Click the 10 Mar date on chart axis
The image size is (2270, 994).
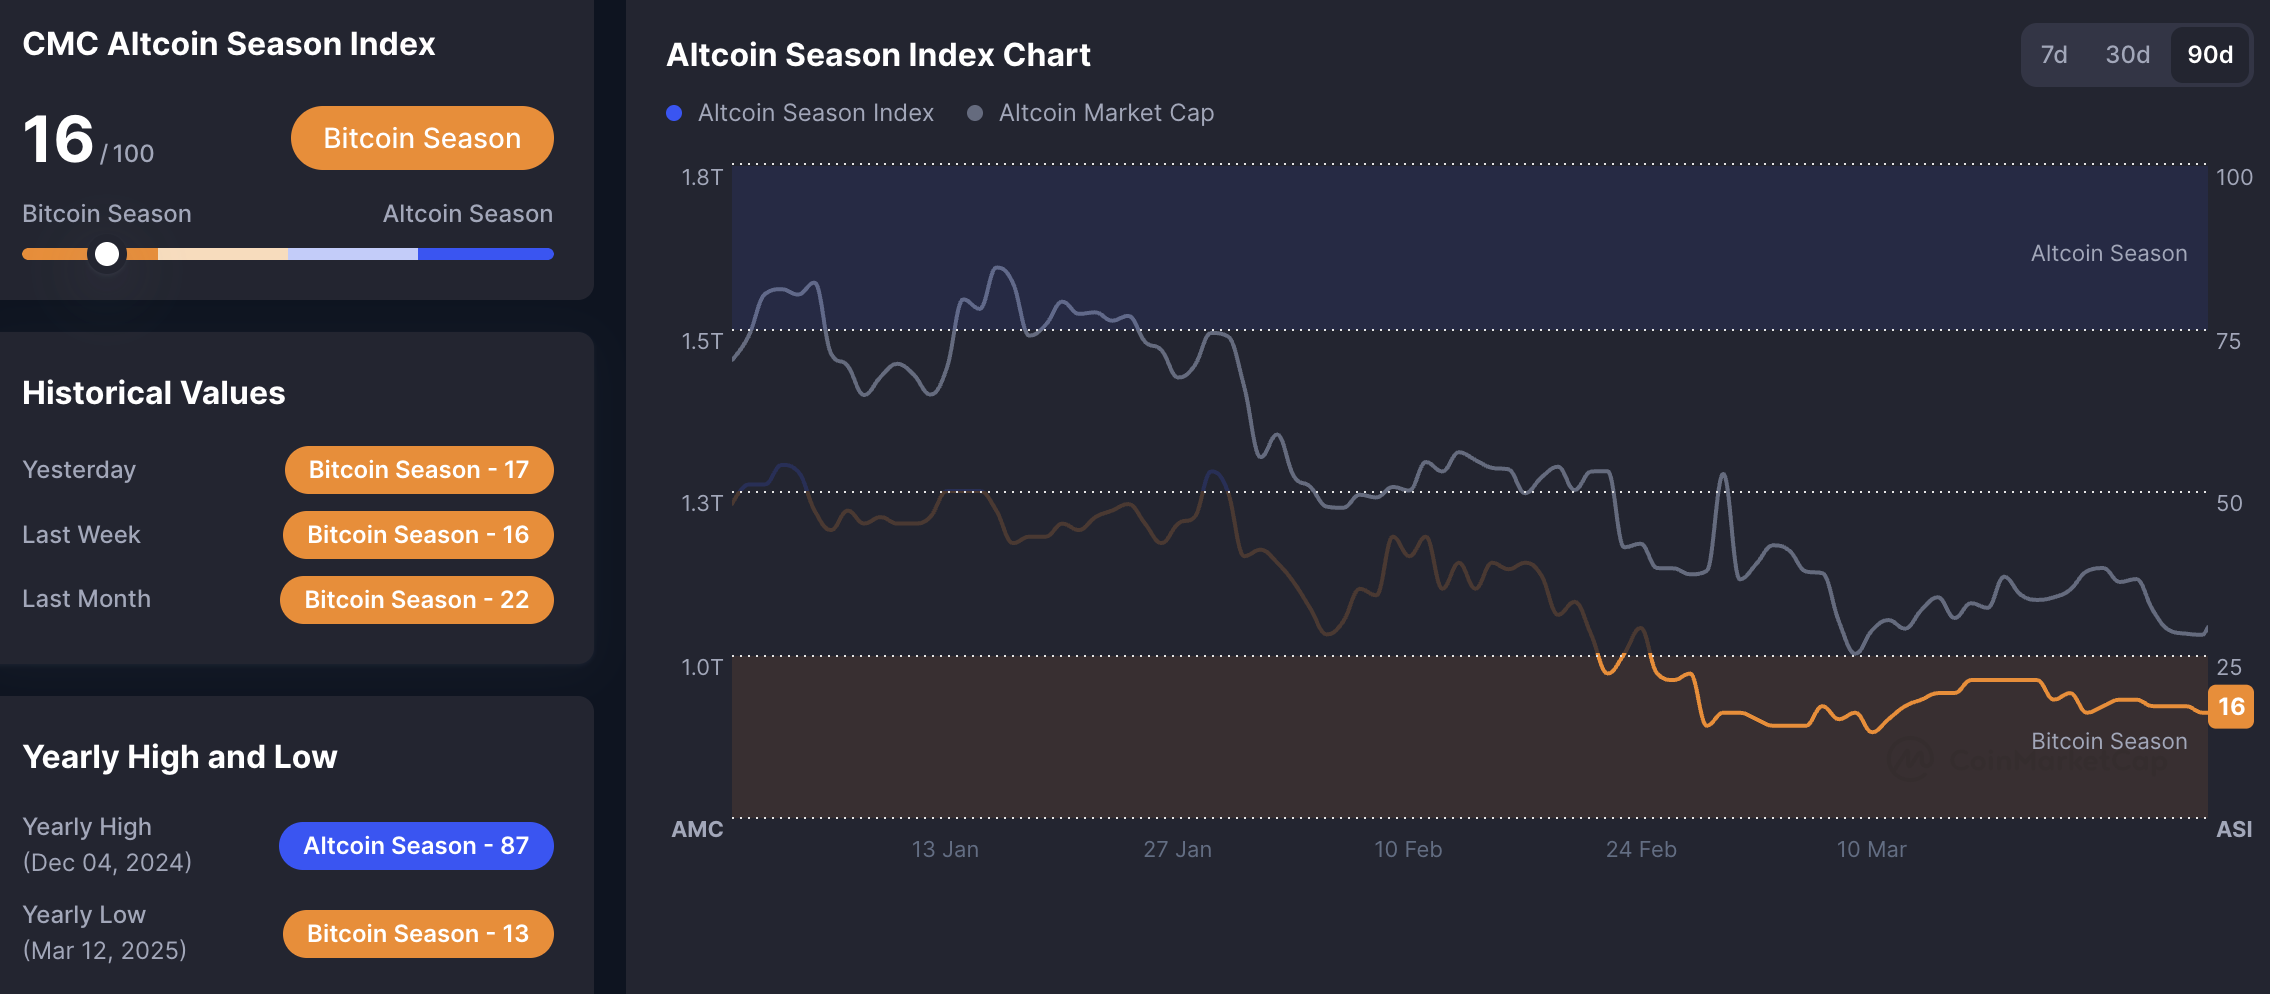(1871, 849)
